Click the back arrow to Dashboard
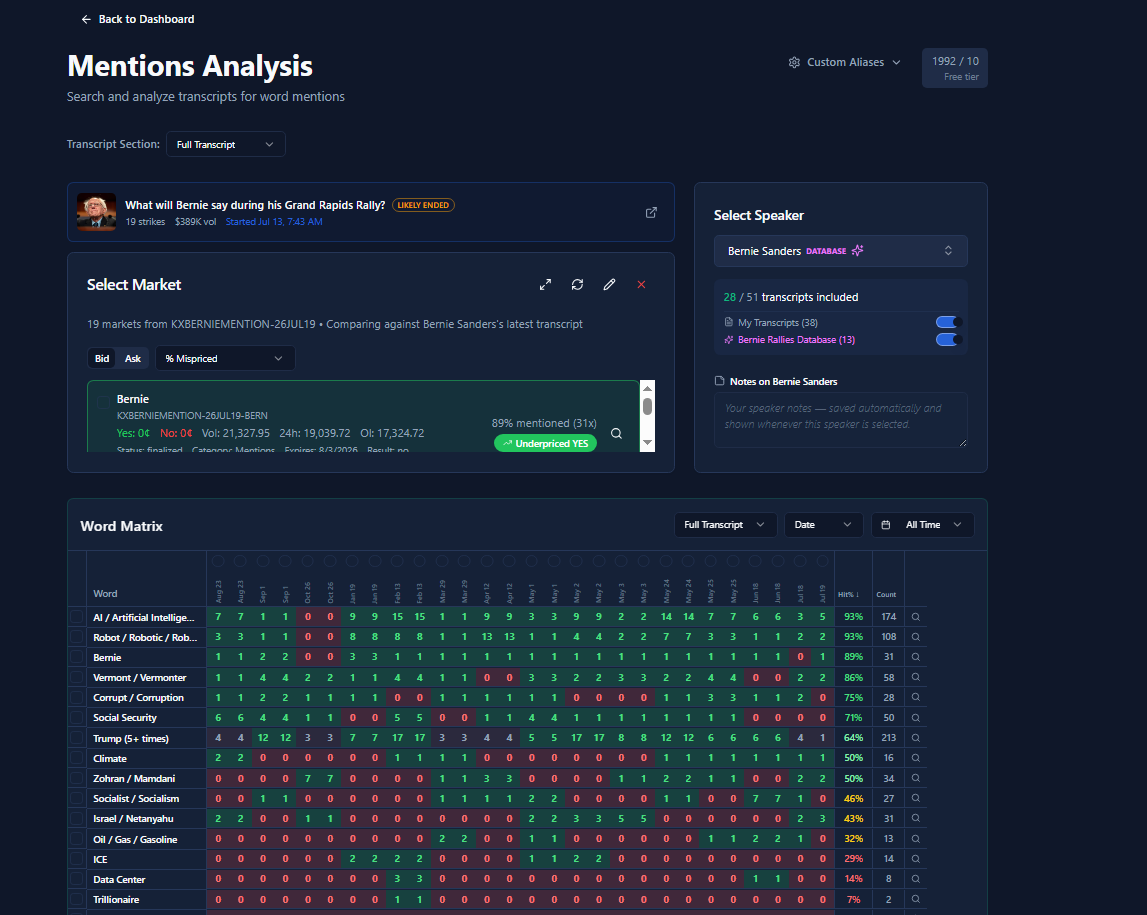 [x=86, y=19]
